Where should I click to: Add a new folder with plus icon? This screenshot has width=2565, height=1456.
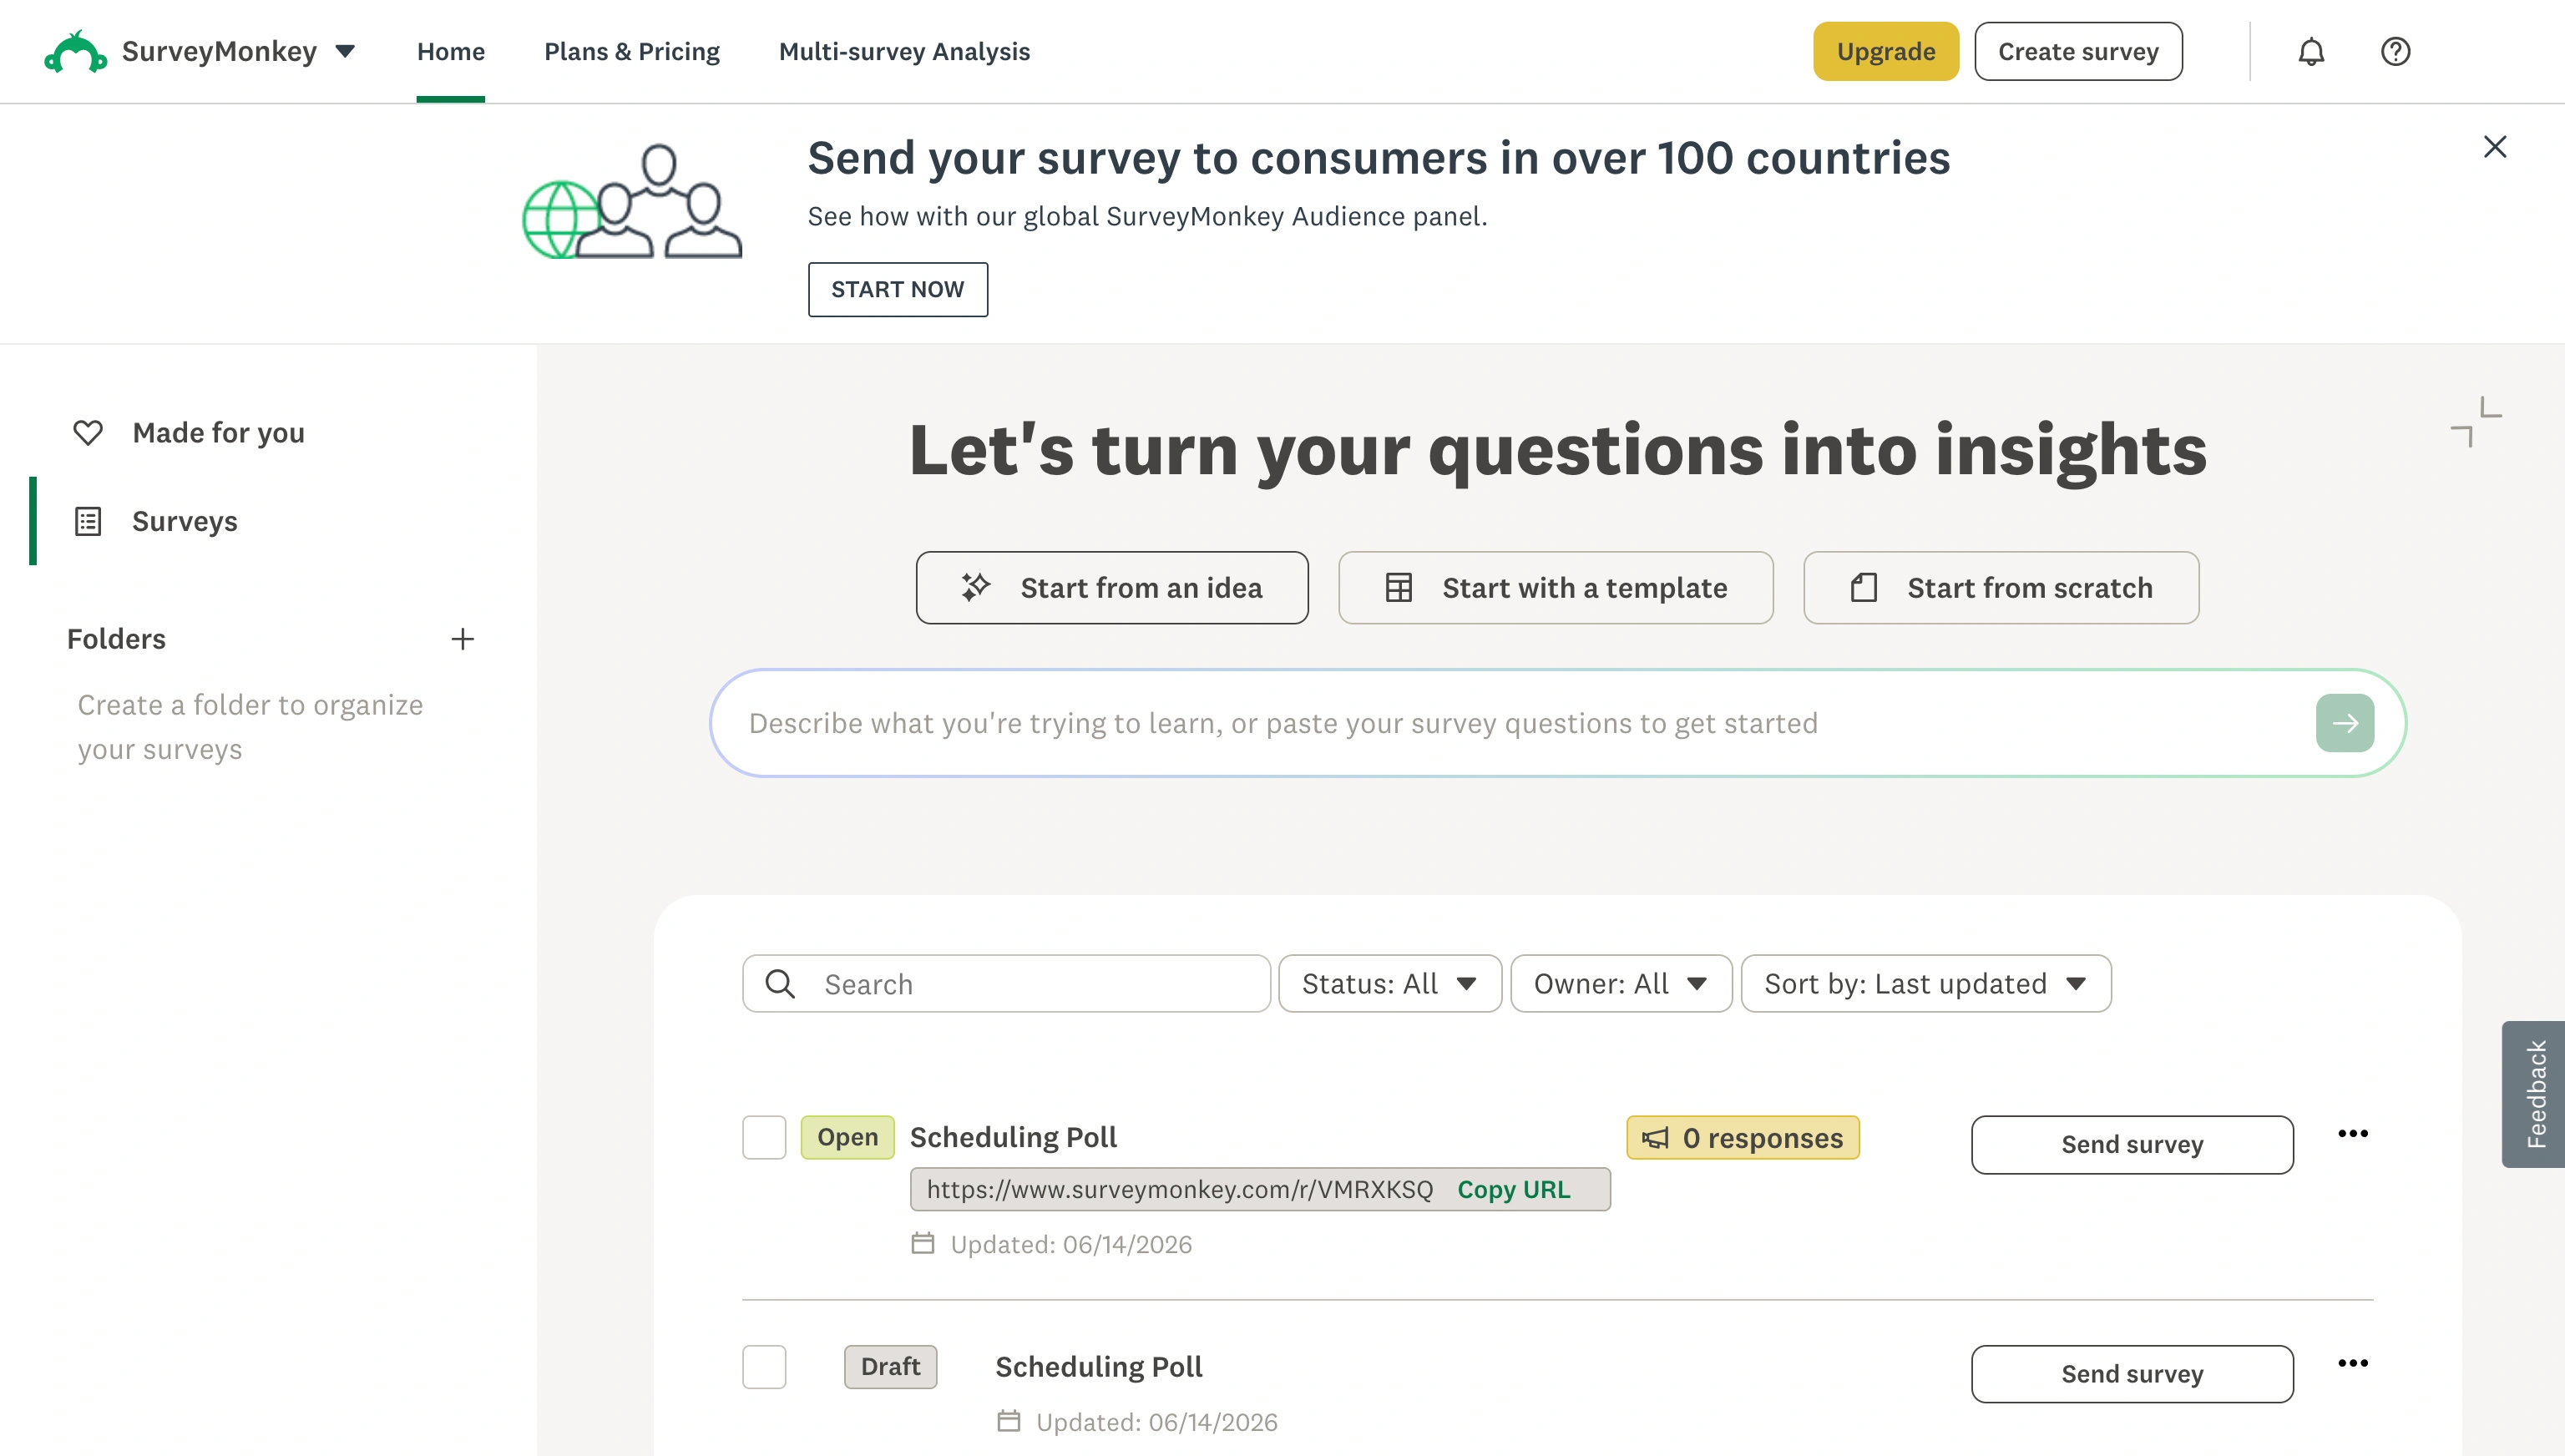coord(462,639)
